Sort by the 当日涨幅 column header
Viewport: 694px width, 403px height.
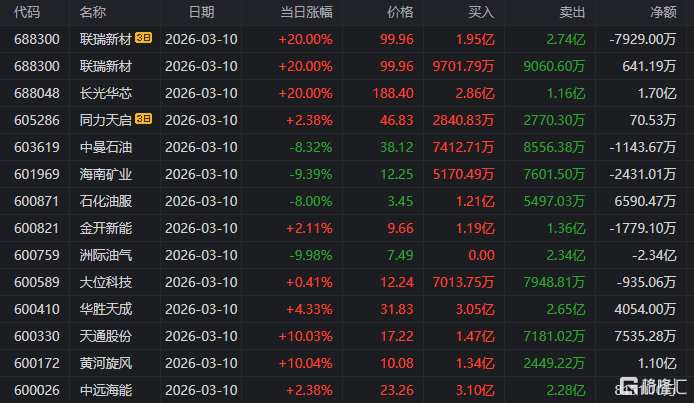(305, 12)
